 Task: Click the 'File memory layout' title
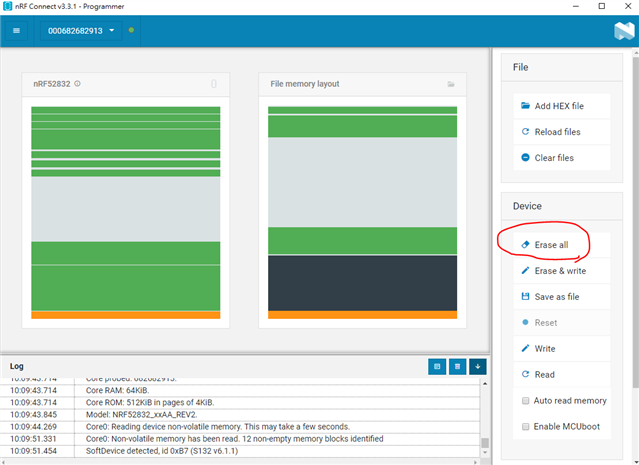pyautogui.click(x=304, y=84)
